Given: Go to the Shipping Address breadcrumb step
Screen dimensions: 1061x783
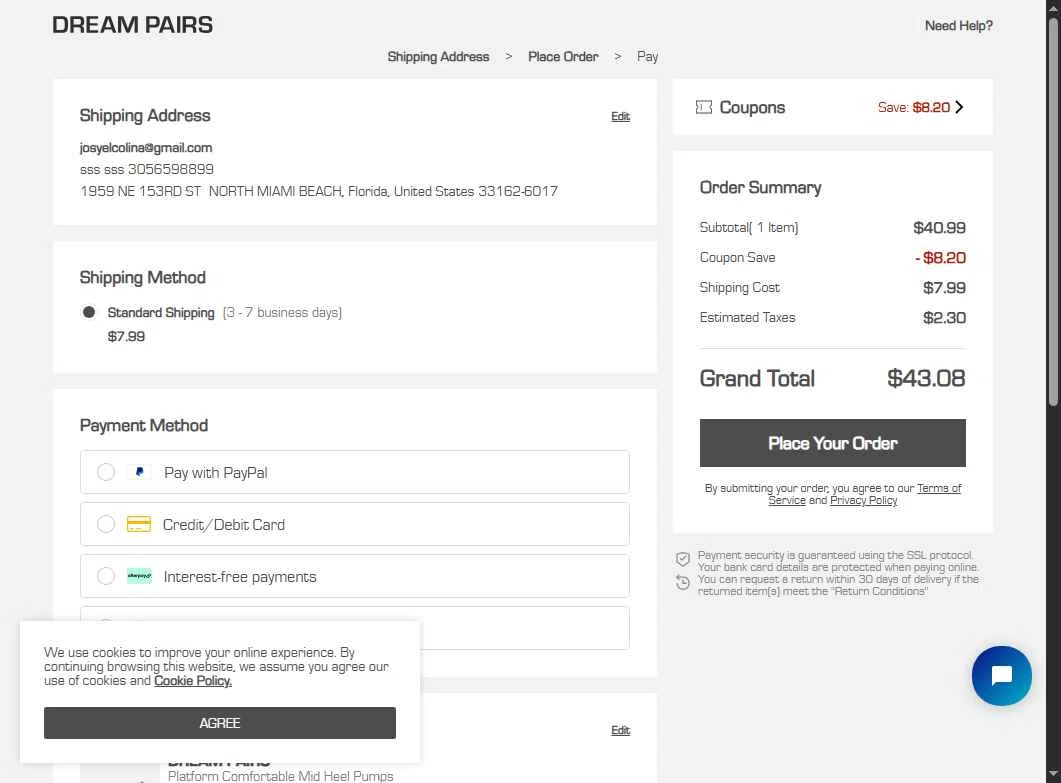Looking at the screenshot, I should [438, 57].
